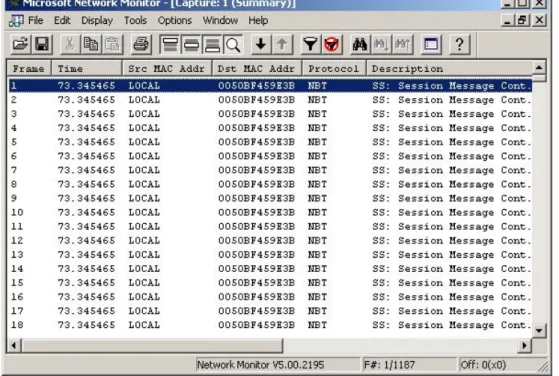Select frame 10 row
Screen dimensions: 559x376
270,212
